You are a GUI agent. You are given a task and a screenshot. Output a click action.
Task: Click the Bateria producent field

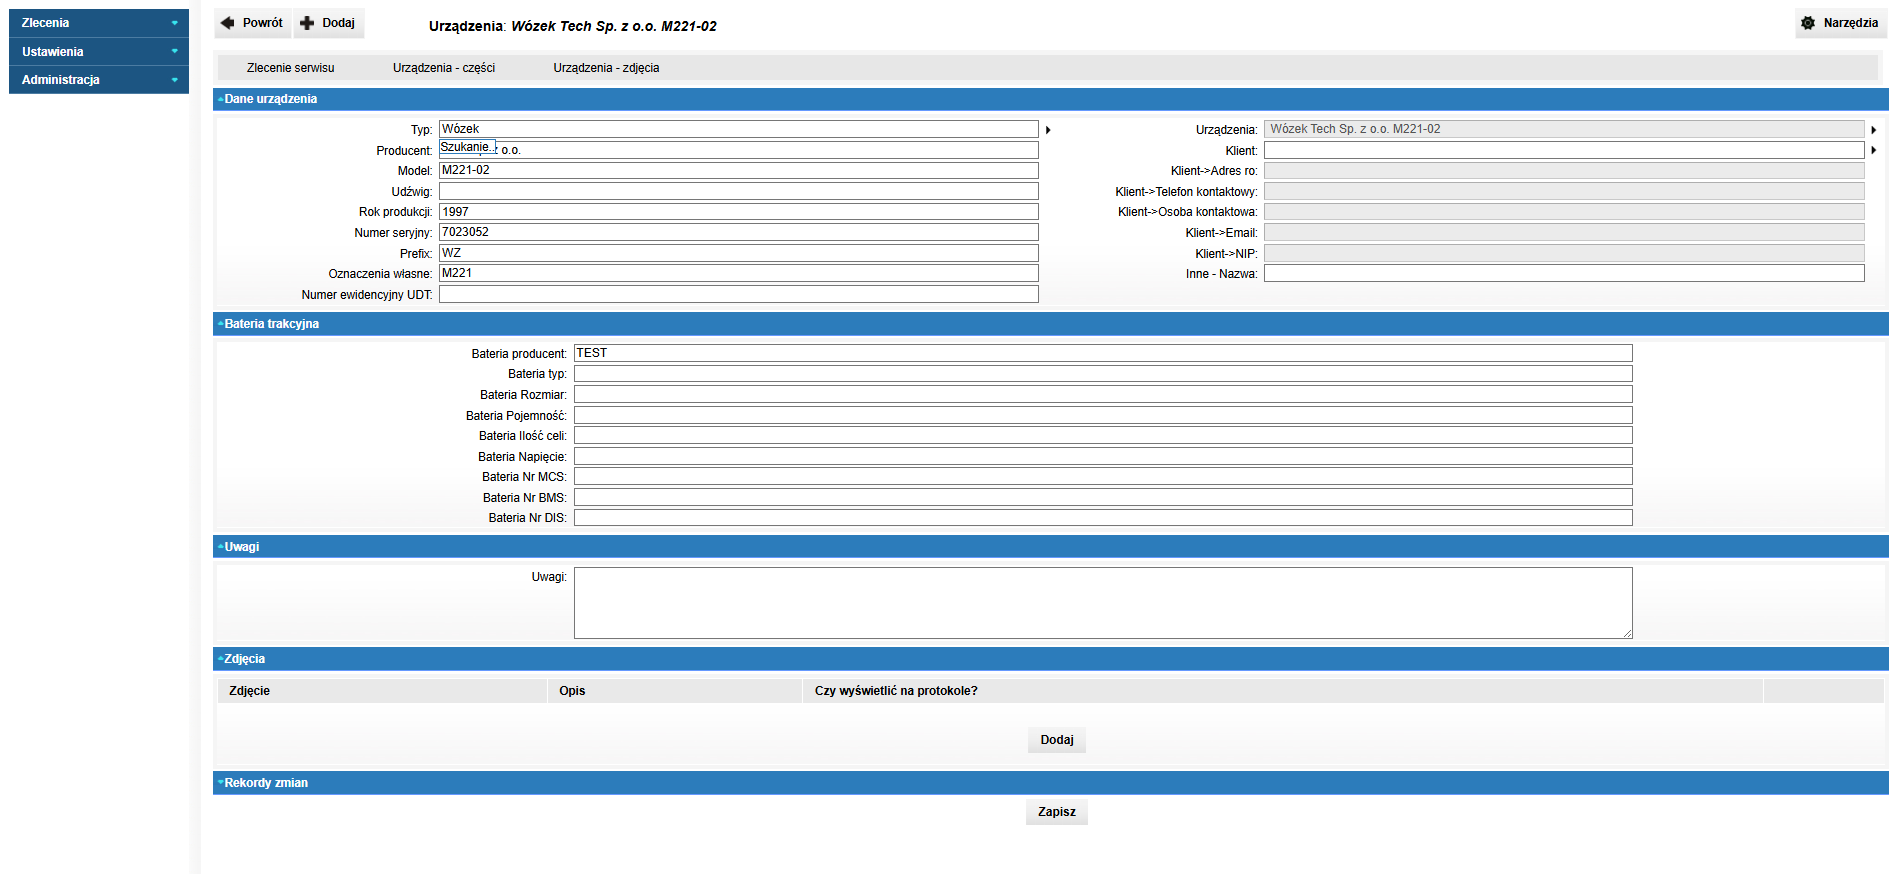point(1102,353)
